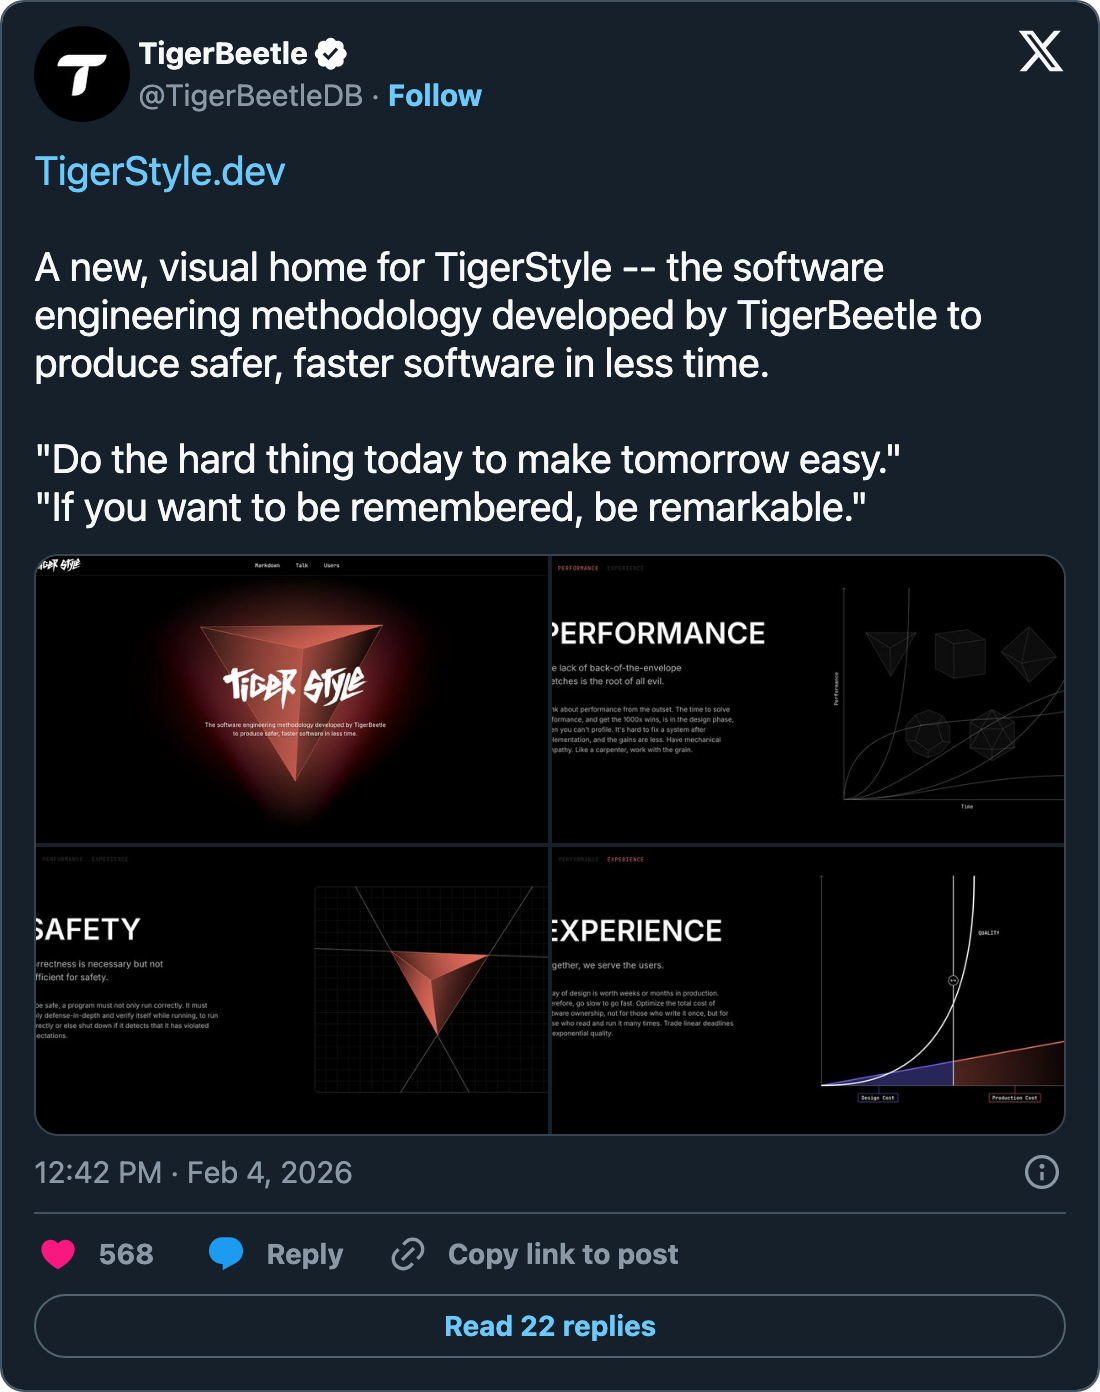The image size is (1100, 1392).
Task: Click the copy link chain icon
Action: click(408, 1253)
